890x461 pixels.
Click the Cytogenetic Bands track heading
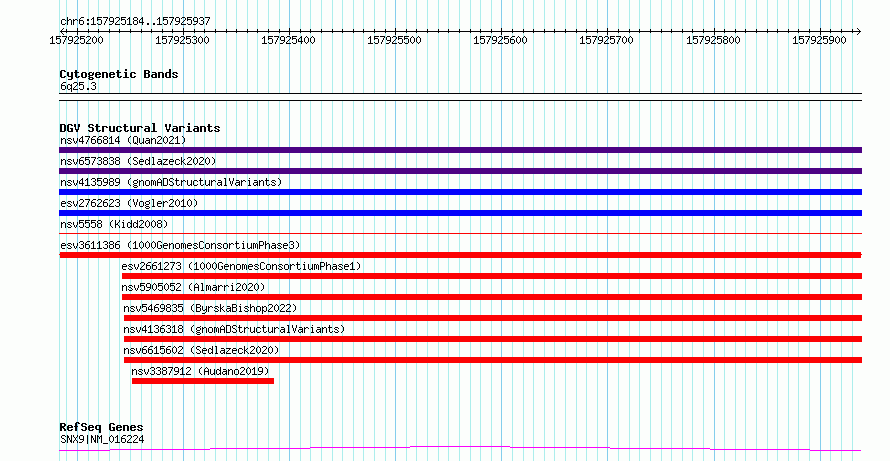point(119,74)
